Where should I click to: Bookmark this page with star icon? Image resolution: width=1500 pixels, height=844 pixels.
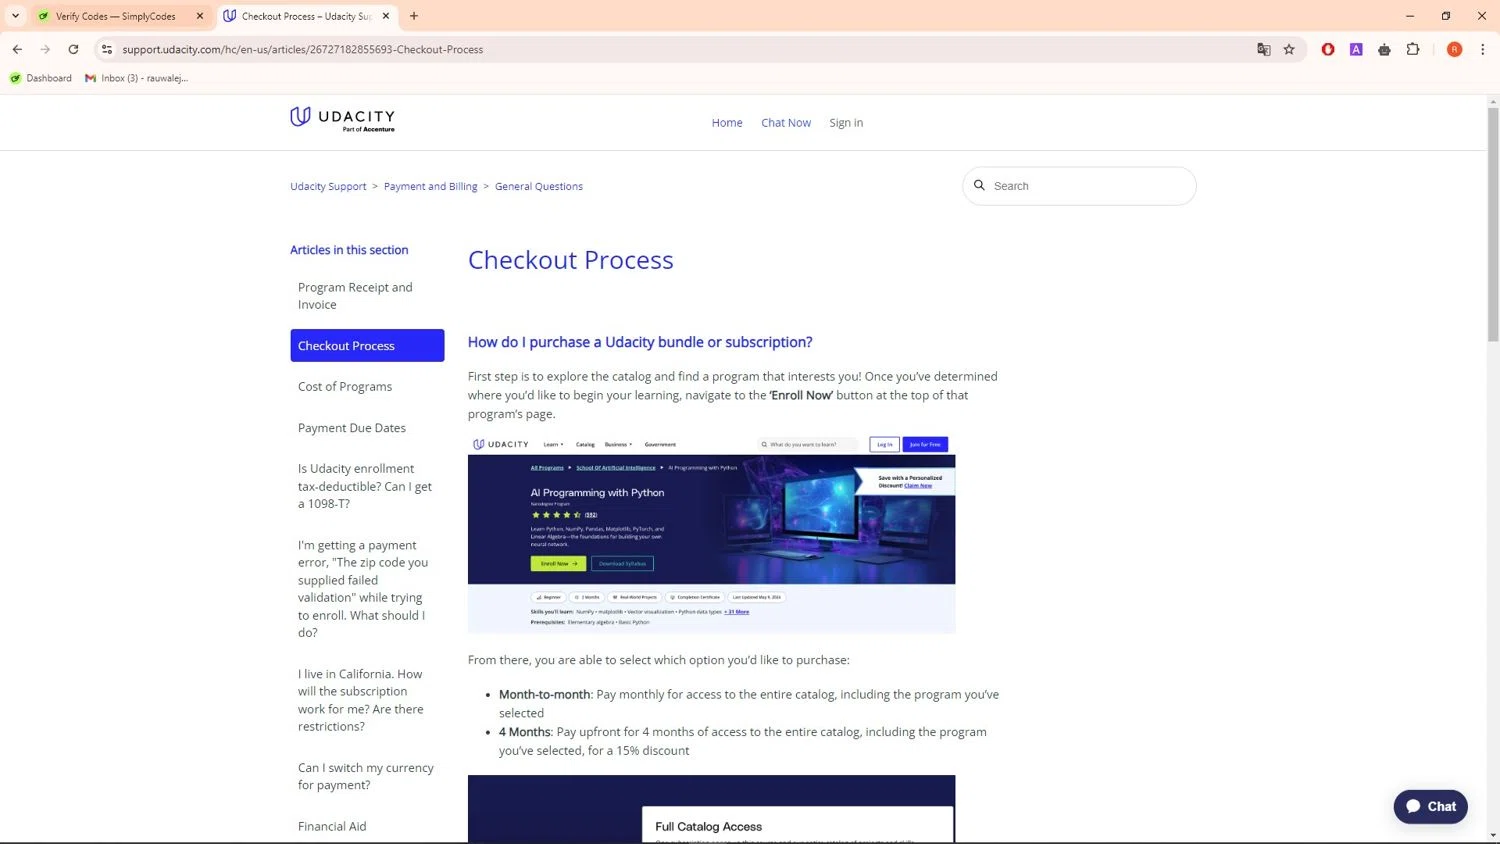tap(1289, 49)
